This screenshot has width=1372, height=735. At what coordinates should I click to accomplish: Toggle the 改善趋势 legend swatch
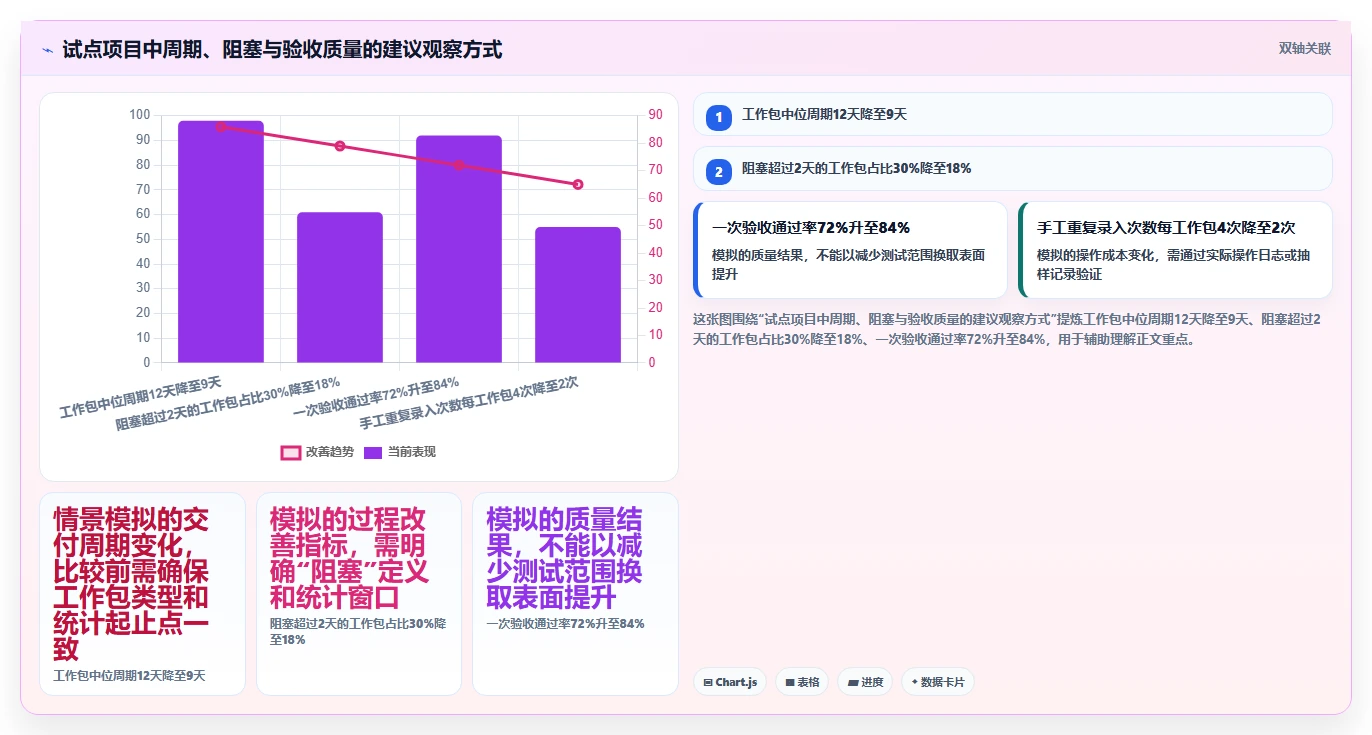[291, 453]
